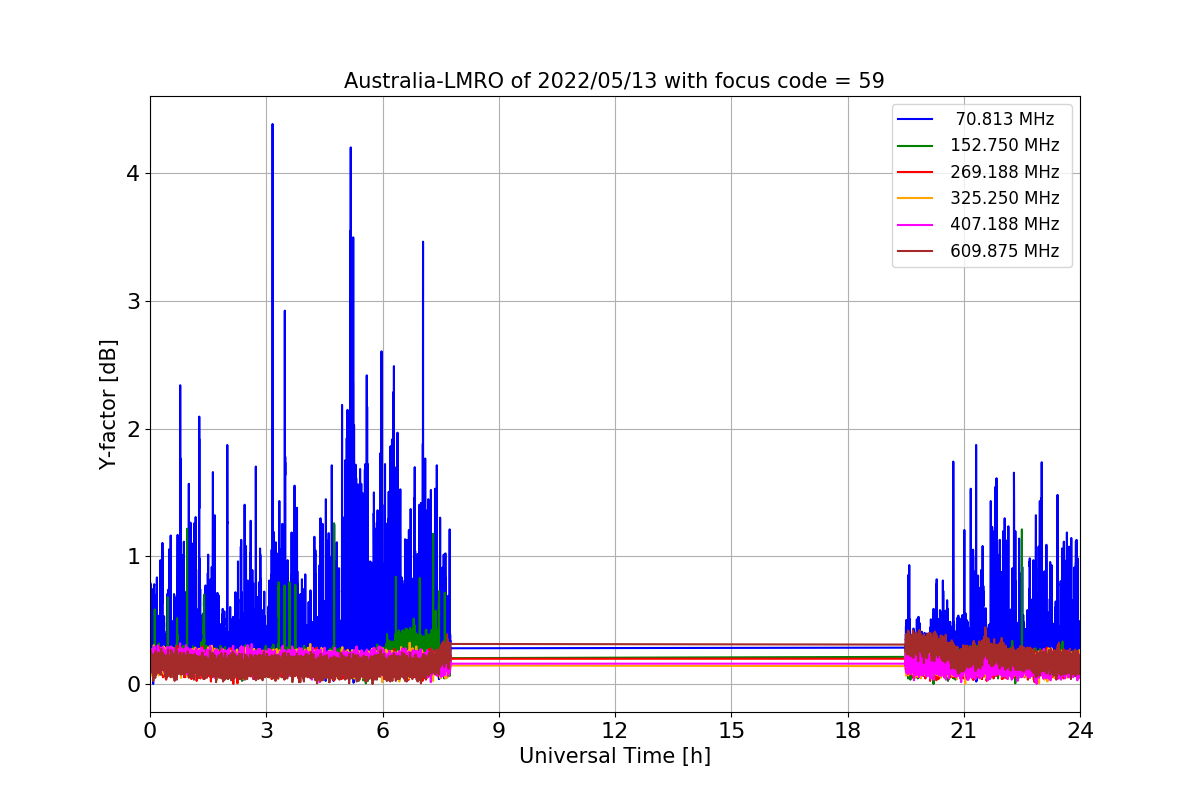
Task: Click x-axis tick label 9
Action: pos(499,731)
